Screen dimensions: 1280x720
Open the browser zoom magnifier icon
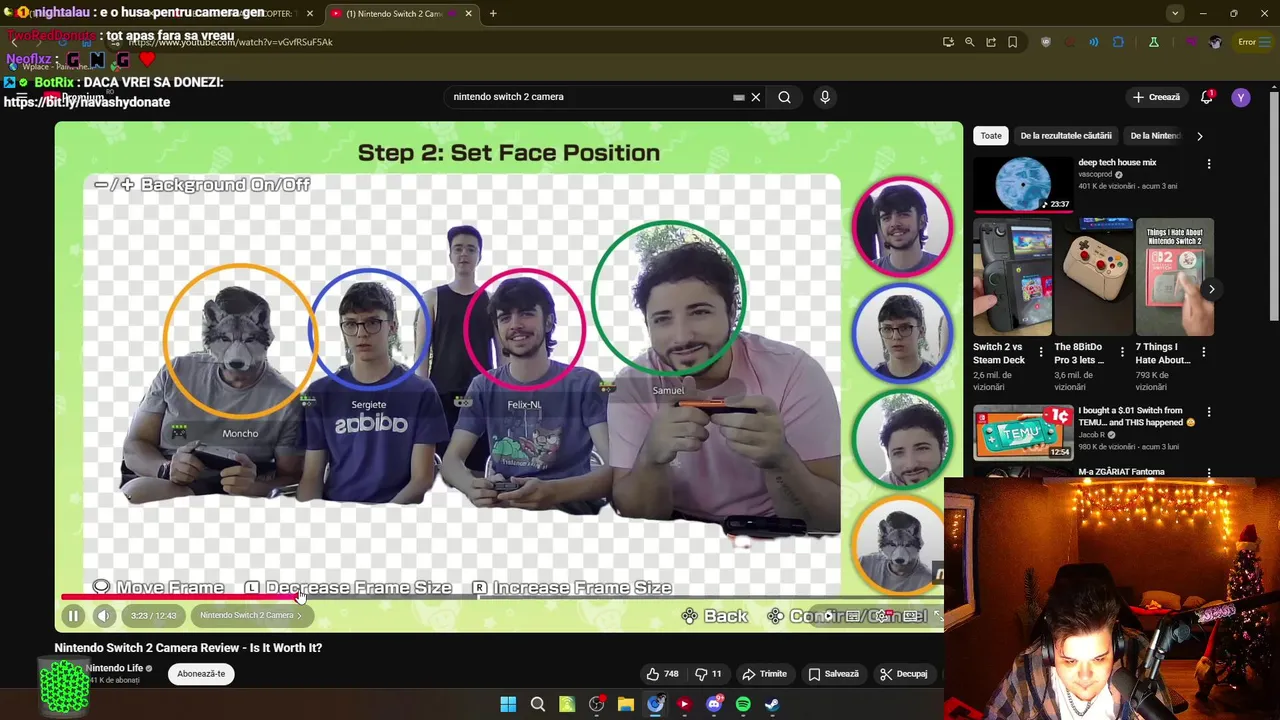tap(969, 42)
